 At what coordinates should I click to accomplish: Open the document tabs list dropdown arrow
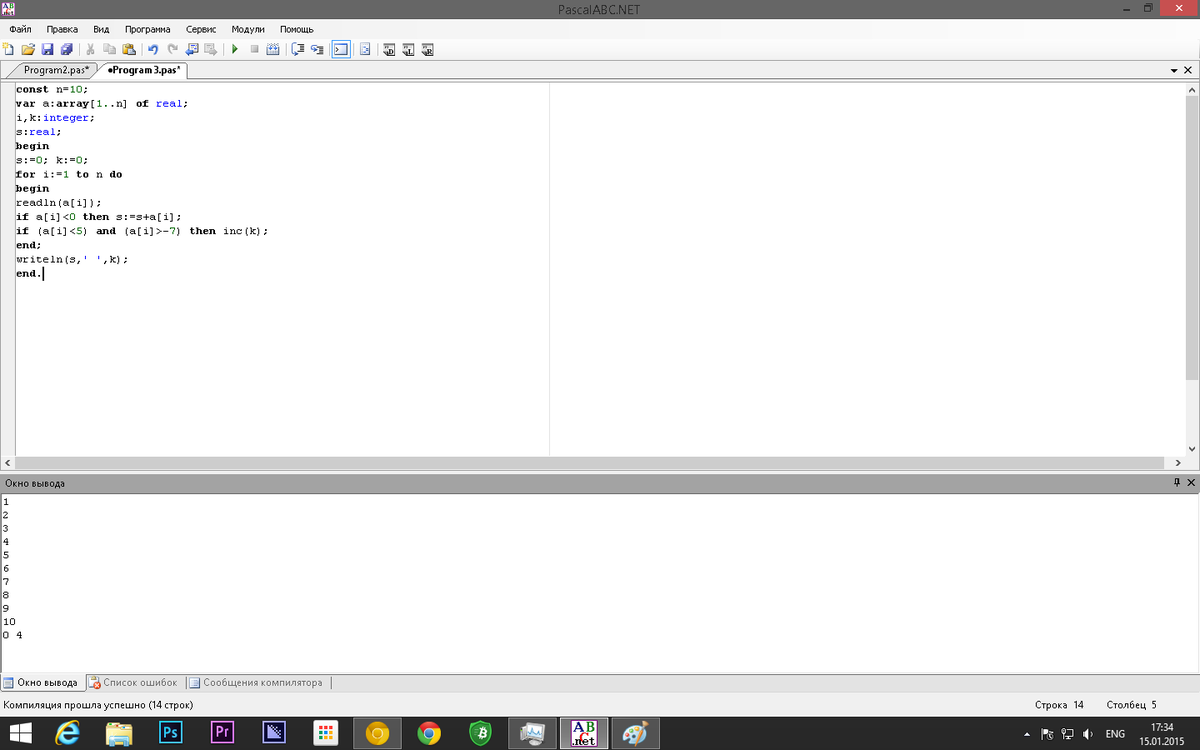coord(1174,71)
